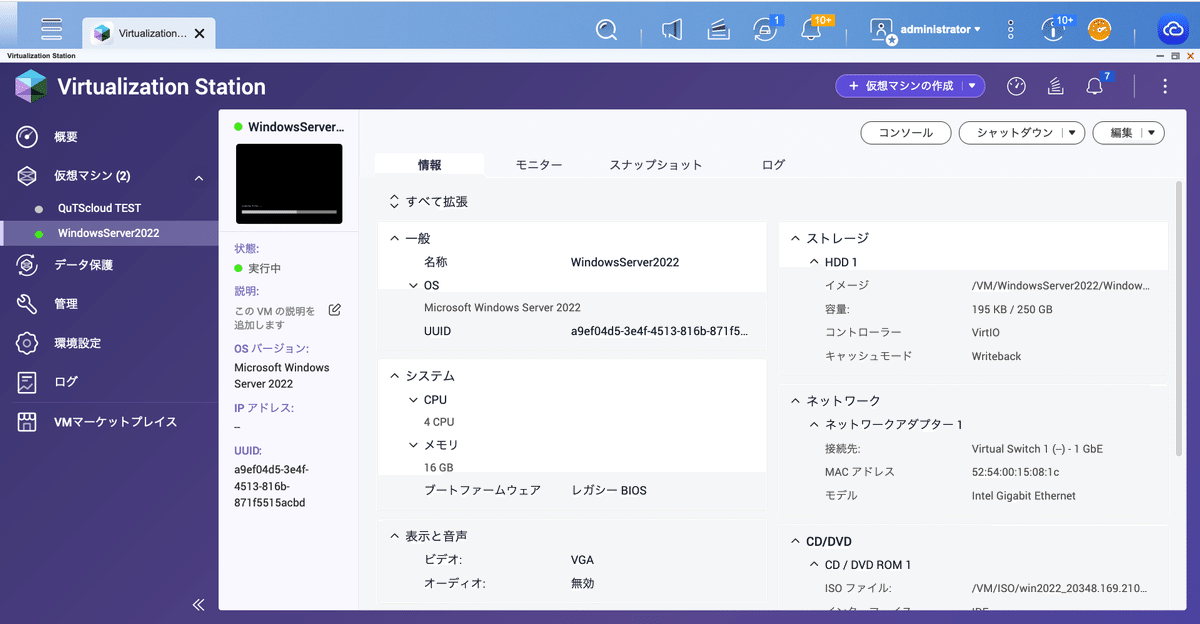This screenshot has width=1200, height=624.
Task: Open background tasks icon in top bar
Action: pyautogui.click(x=717, y=30)
